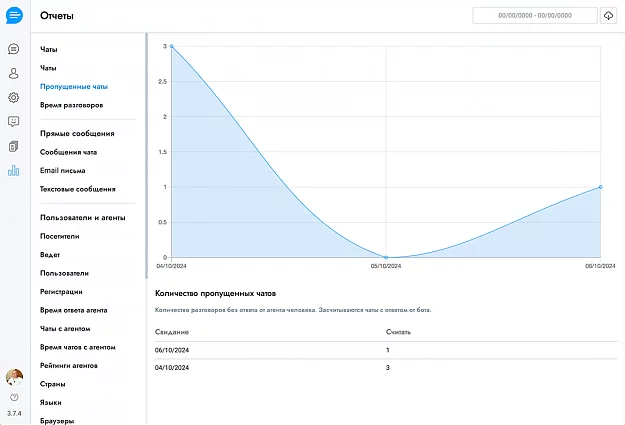Viewport: 625px width, 425px height.
Task: Open the Сообщения чата report
Action: (x=68, y=152)
